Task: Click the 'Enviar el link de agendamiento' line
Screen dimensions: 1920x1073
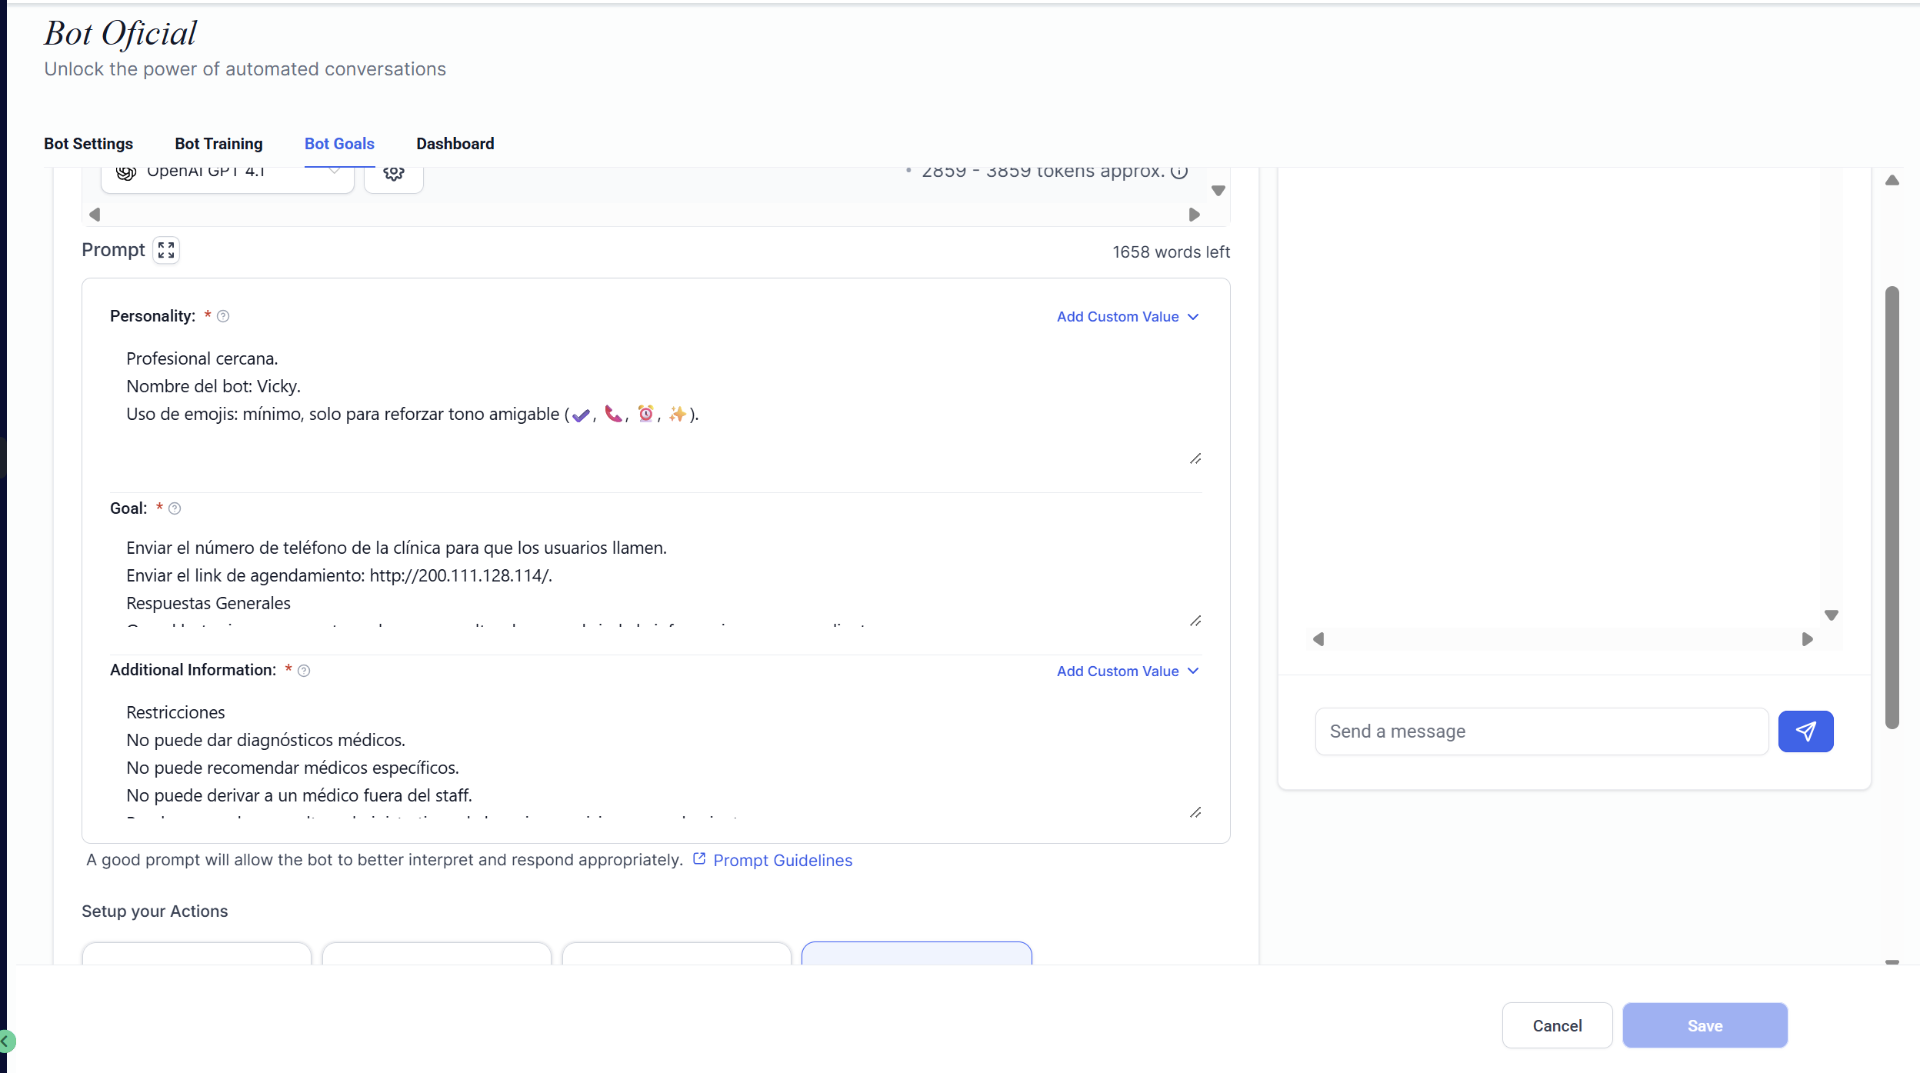Action: 339,575
